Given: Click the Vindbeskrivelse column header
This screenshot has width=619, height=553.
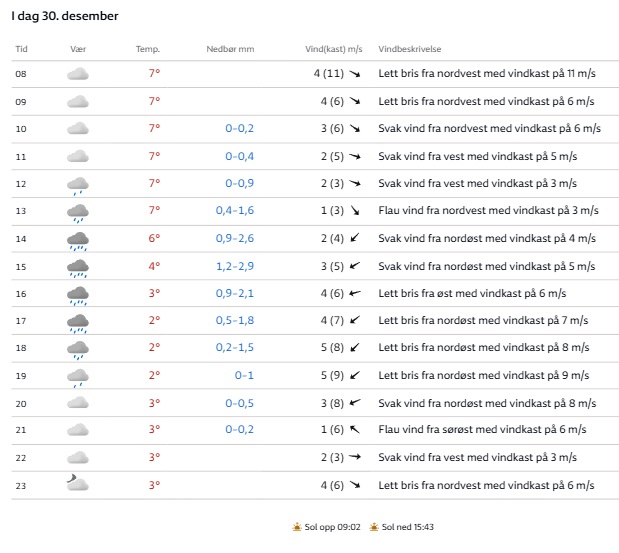Looking at the screenshot, I should click(410, 48).
